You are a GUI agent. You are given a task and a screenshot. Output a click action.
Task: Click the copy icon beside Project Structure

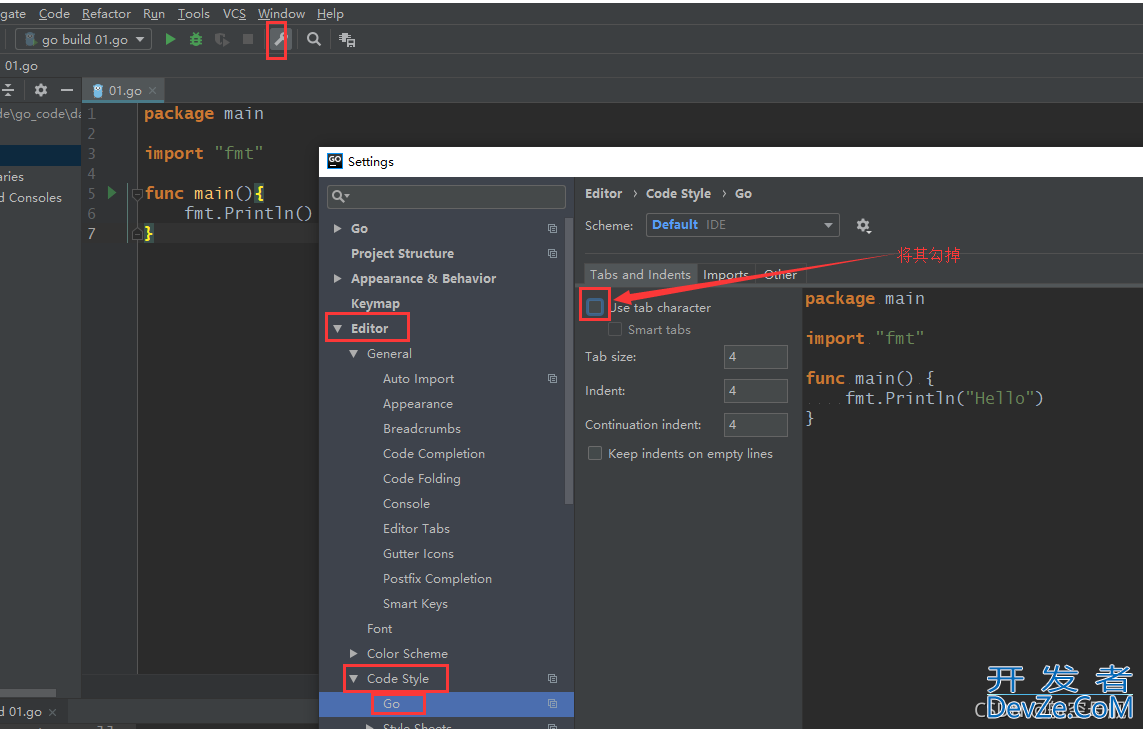tap(553, 254)
